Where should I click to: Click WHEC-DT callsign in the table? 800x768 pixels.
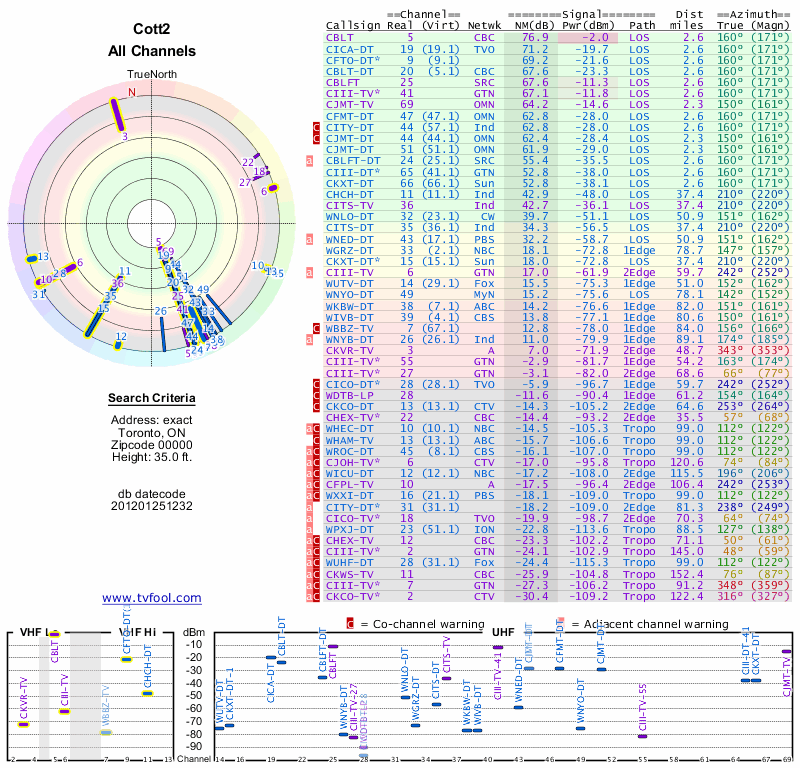pyautogui.click(x=350, y=429)
